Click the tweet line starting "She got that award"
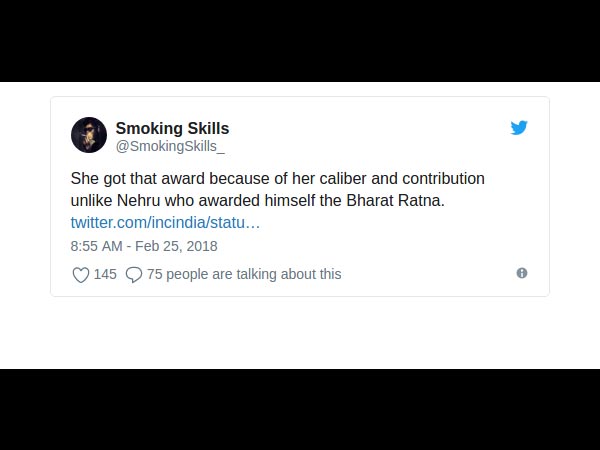This screenshot has width=600, height=450. (277, 179)
